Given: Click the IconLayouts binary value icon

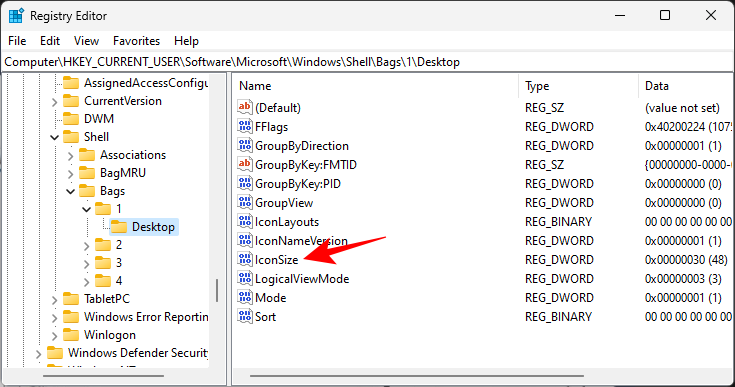Looking at the screenshot, I should click(x=245, y=222).
